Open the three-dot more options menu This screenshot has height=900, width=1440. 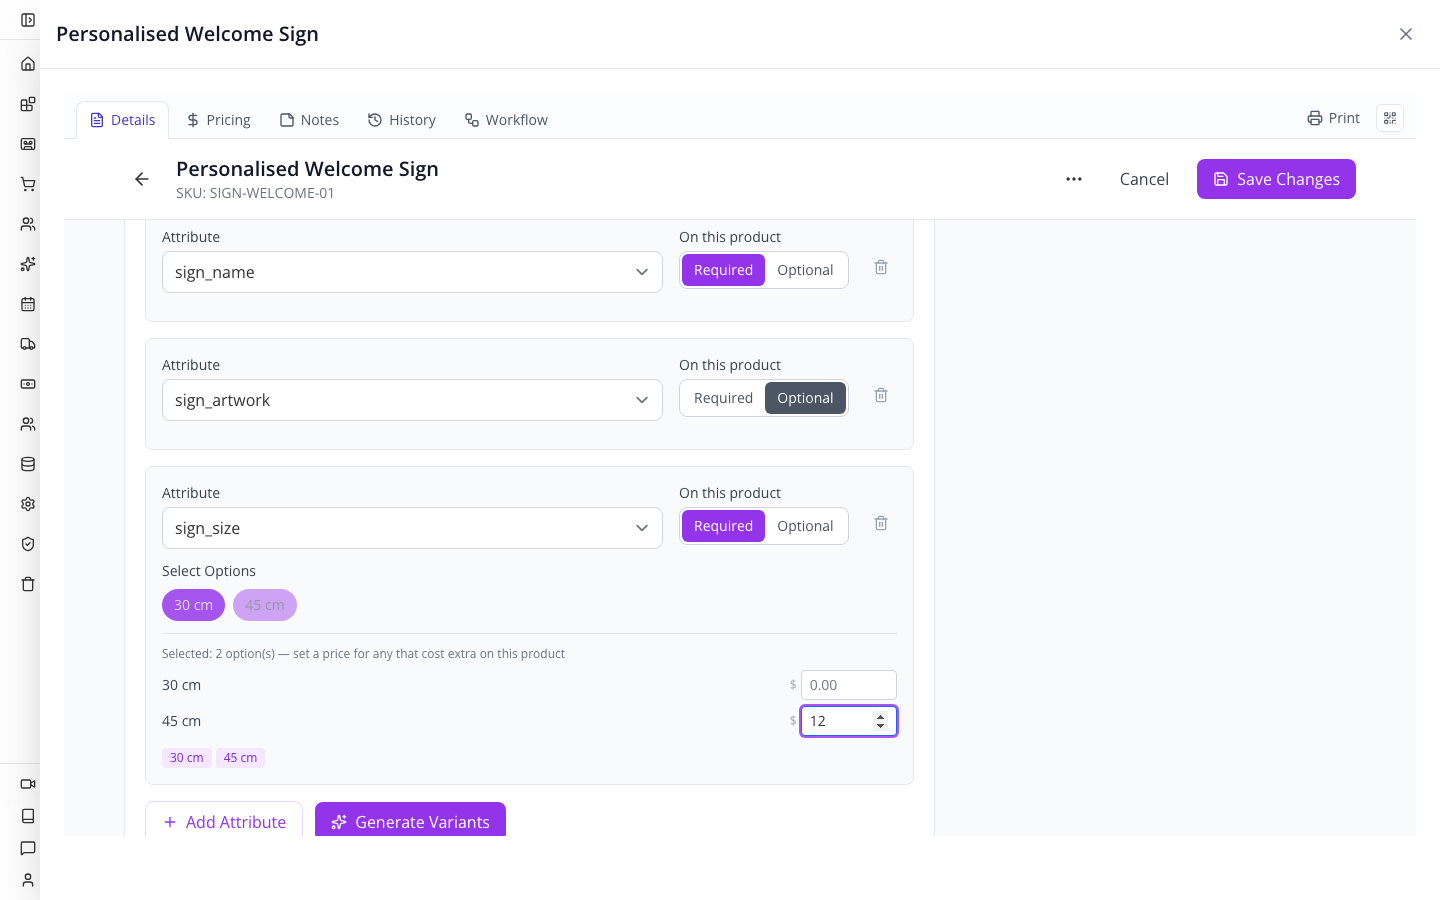click(x=1074, y=179)
